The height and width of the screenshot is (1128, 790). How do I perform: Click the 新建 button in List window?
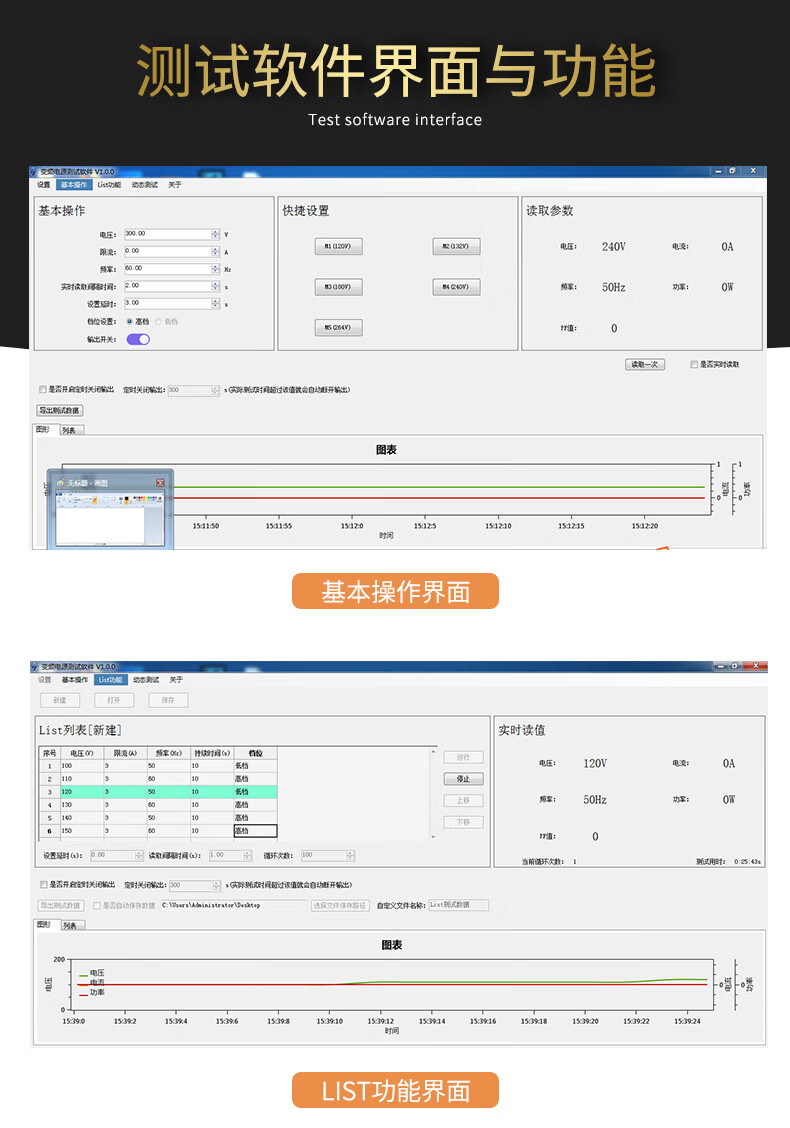[x=60, y=700]
